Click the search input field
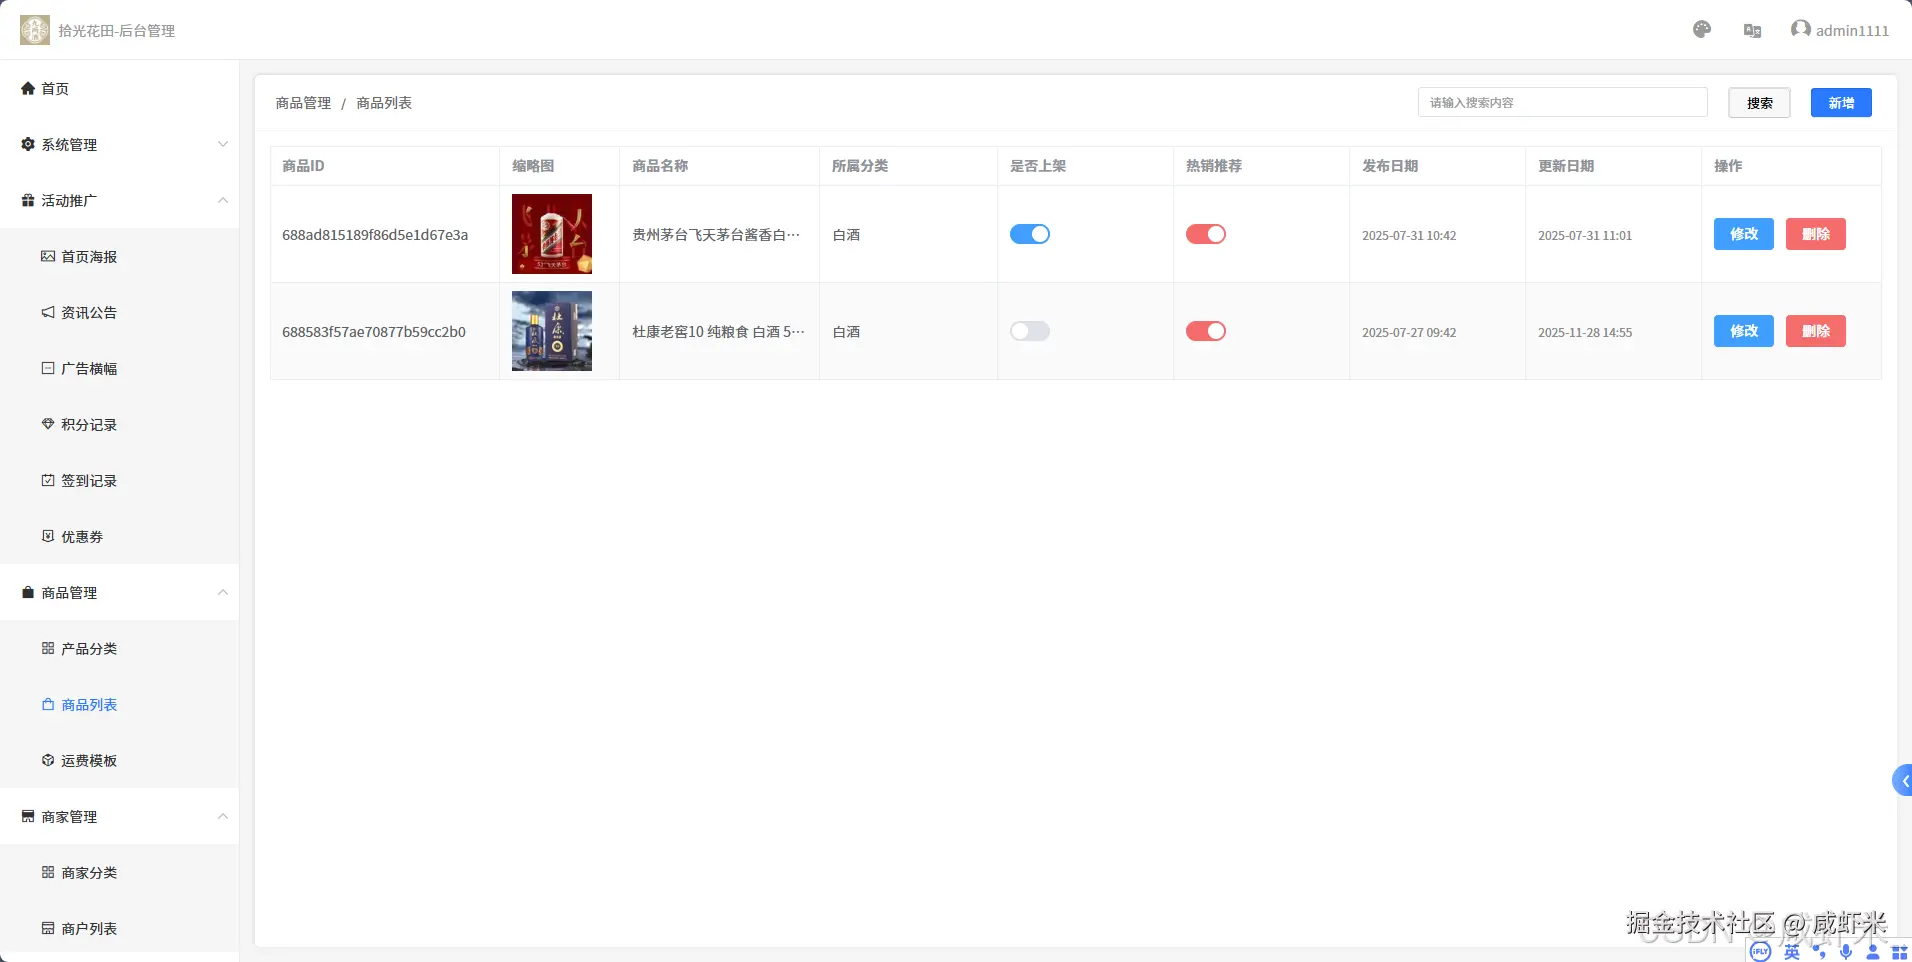 (x=1562, y=102)
